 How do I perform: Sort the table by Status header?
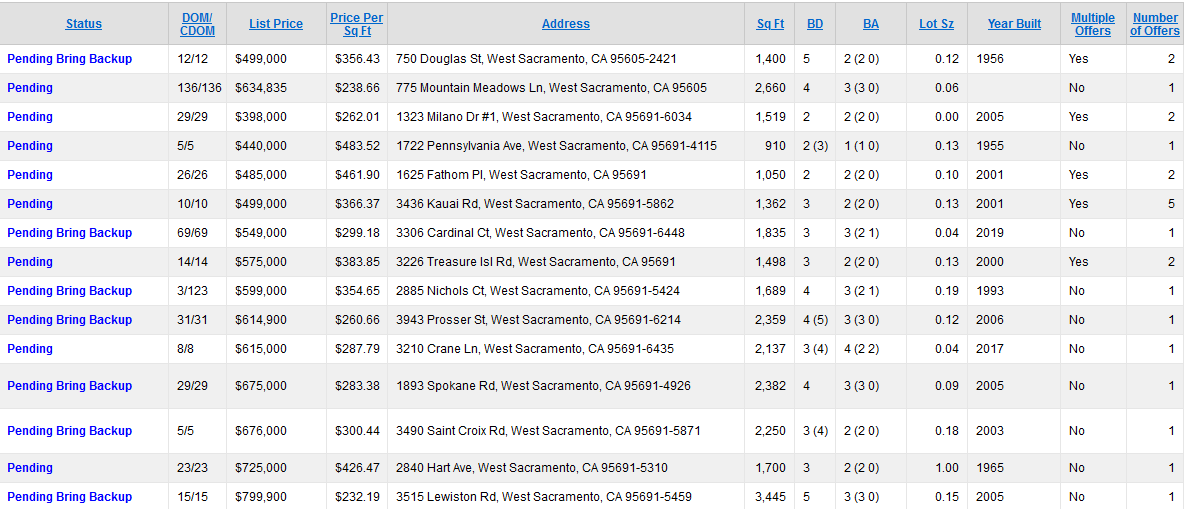(84, 24)
